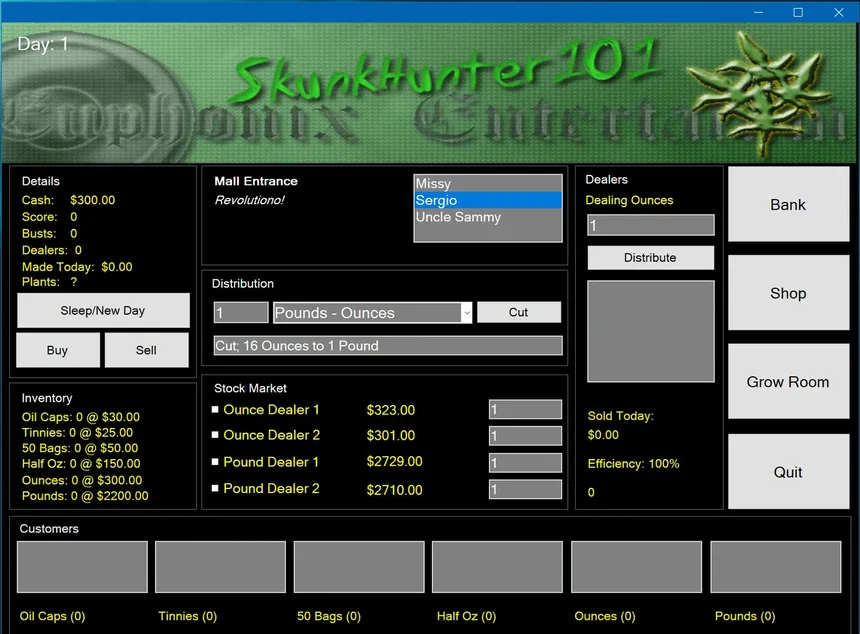
Task: Click the Dealers list box below Distribute
Action: [650, 331]
